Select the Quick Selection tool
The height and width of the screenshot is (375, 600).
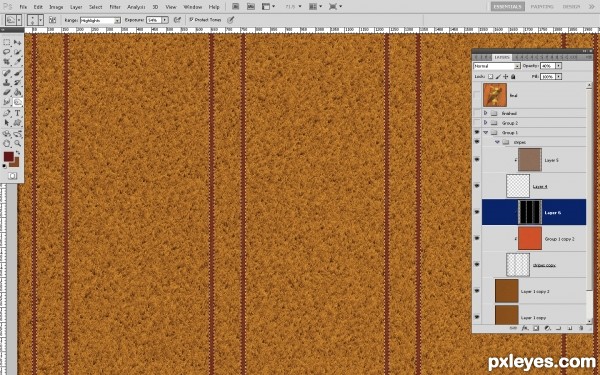click(x=18, y=52)
